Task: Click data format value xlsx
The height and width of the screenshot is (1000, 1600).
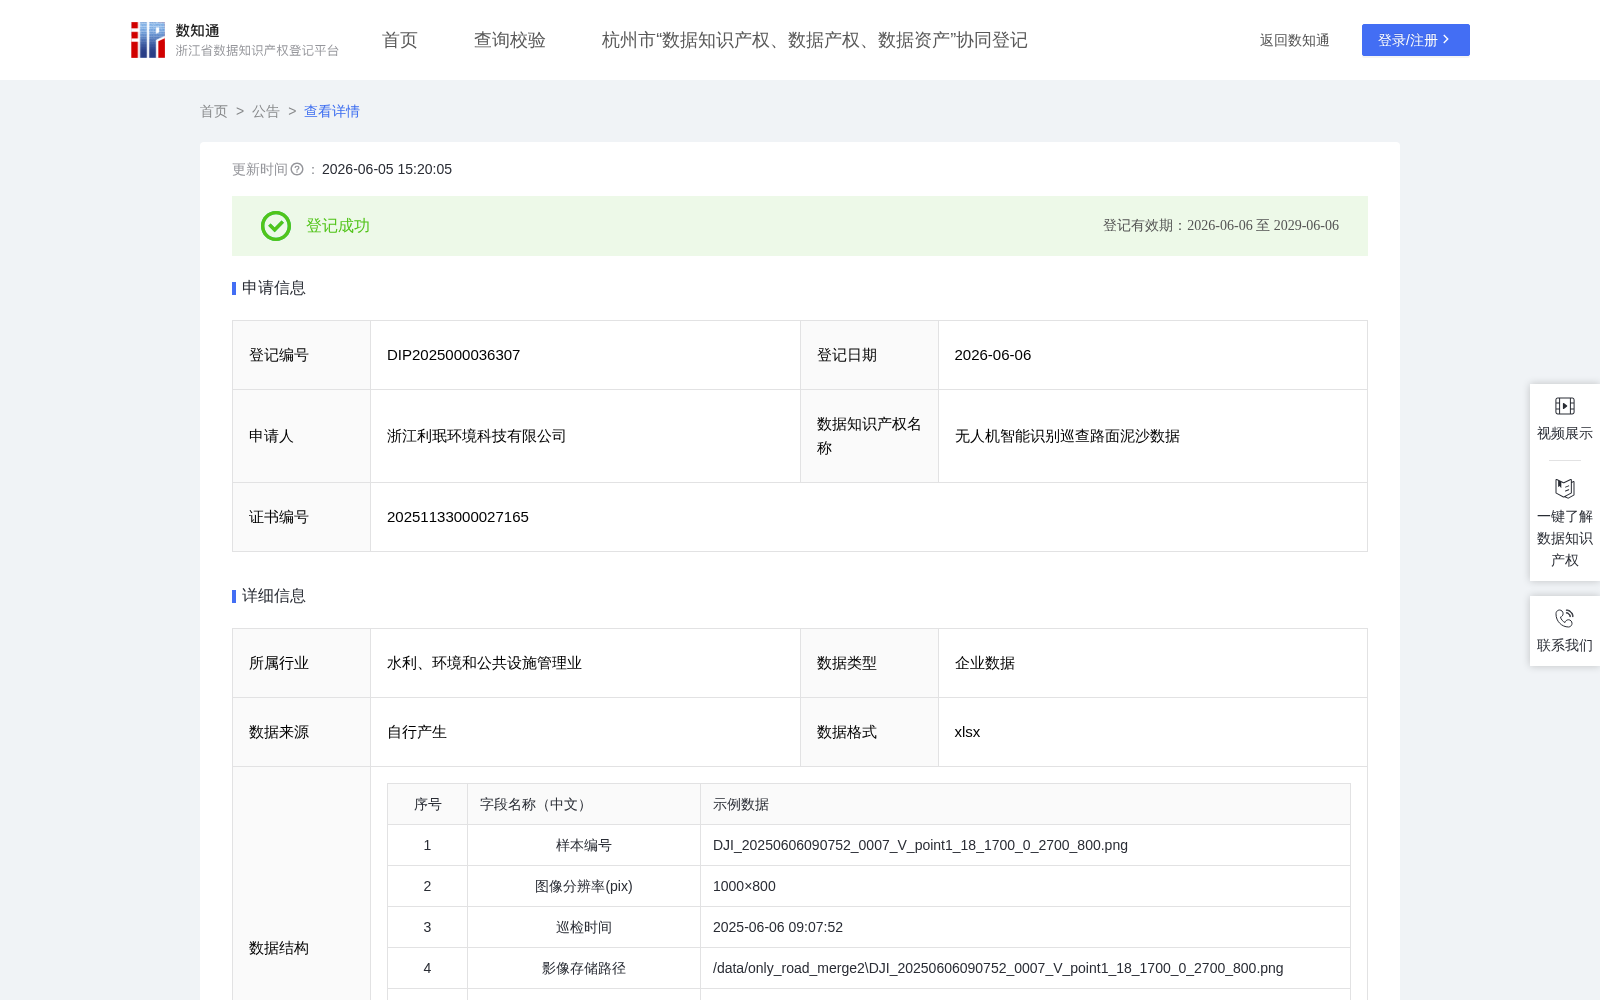Action: [x=967, y=732]
